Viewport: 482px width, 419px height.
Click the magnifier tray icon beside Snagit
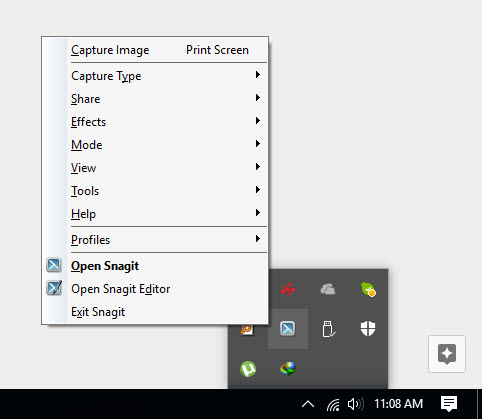[247, 329]
